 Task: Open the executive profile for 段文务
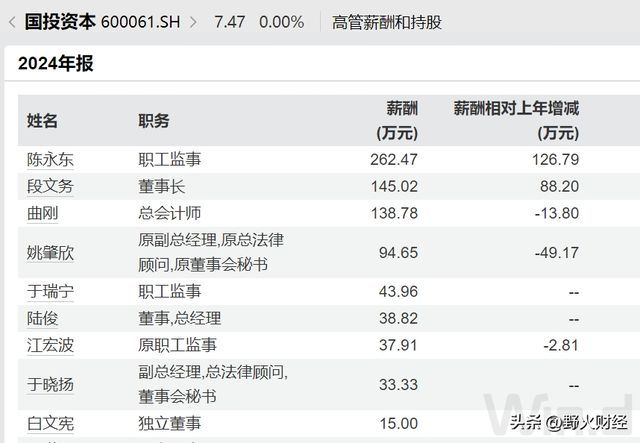point(50,187)
